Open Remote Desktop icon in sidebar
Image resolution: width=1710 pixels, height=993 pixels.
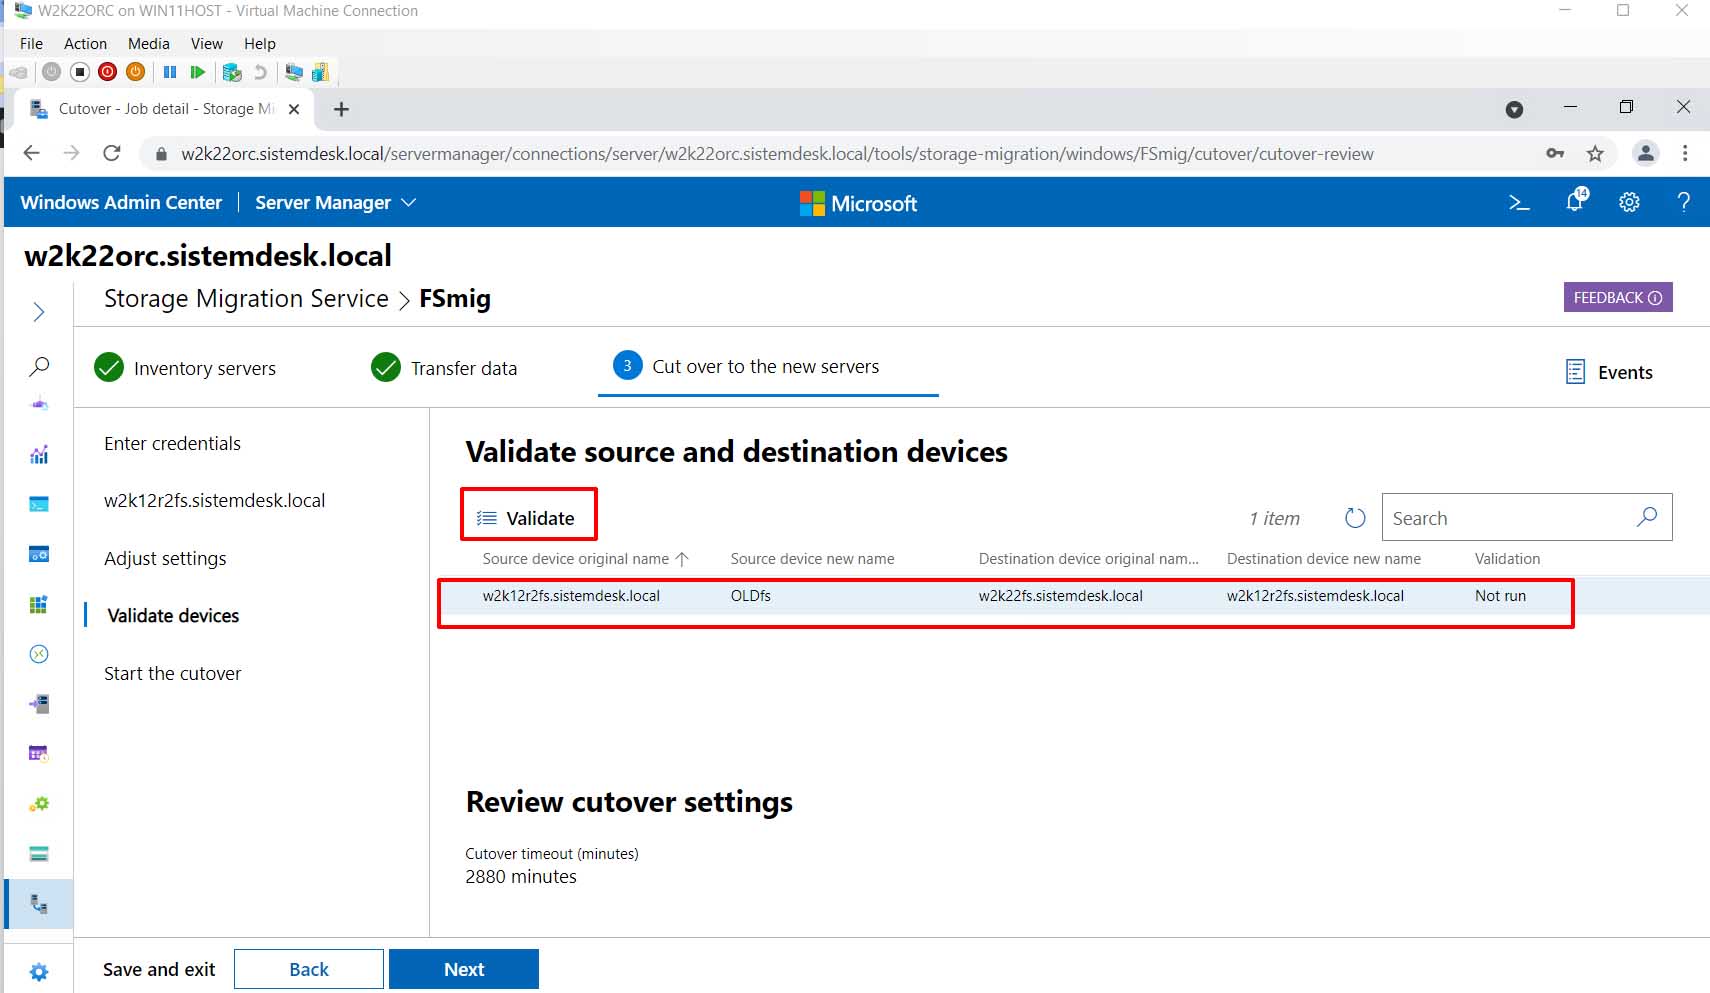pos(39,654)
